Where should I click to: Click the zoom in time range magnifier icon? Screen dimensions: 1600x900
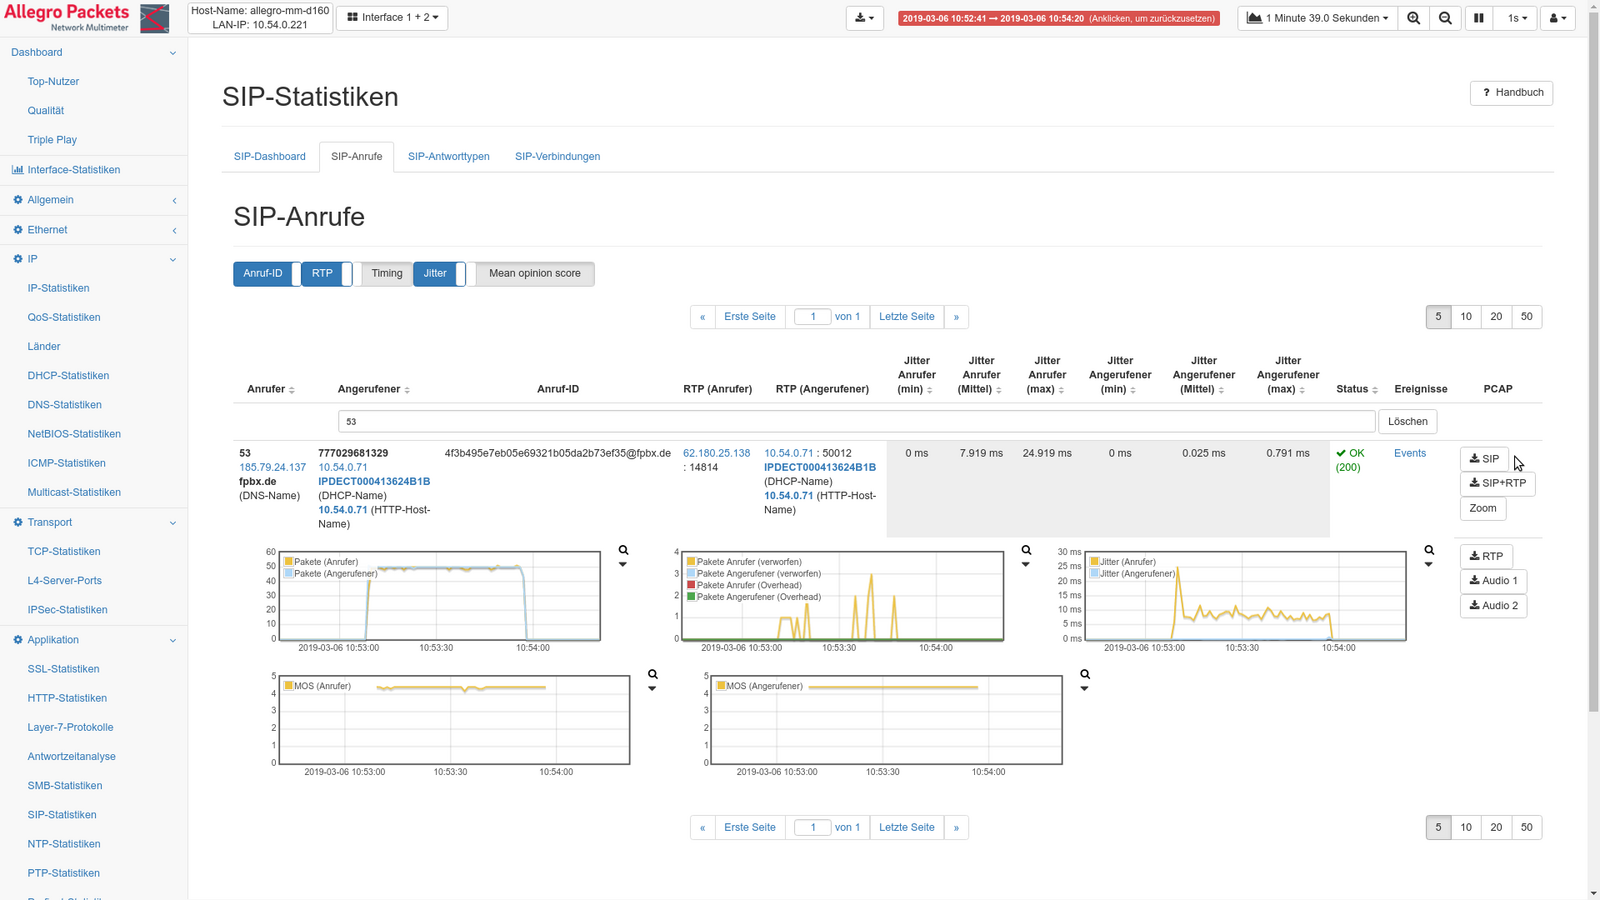(x=1413, y=18)
